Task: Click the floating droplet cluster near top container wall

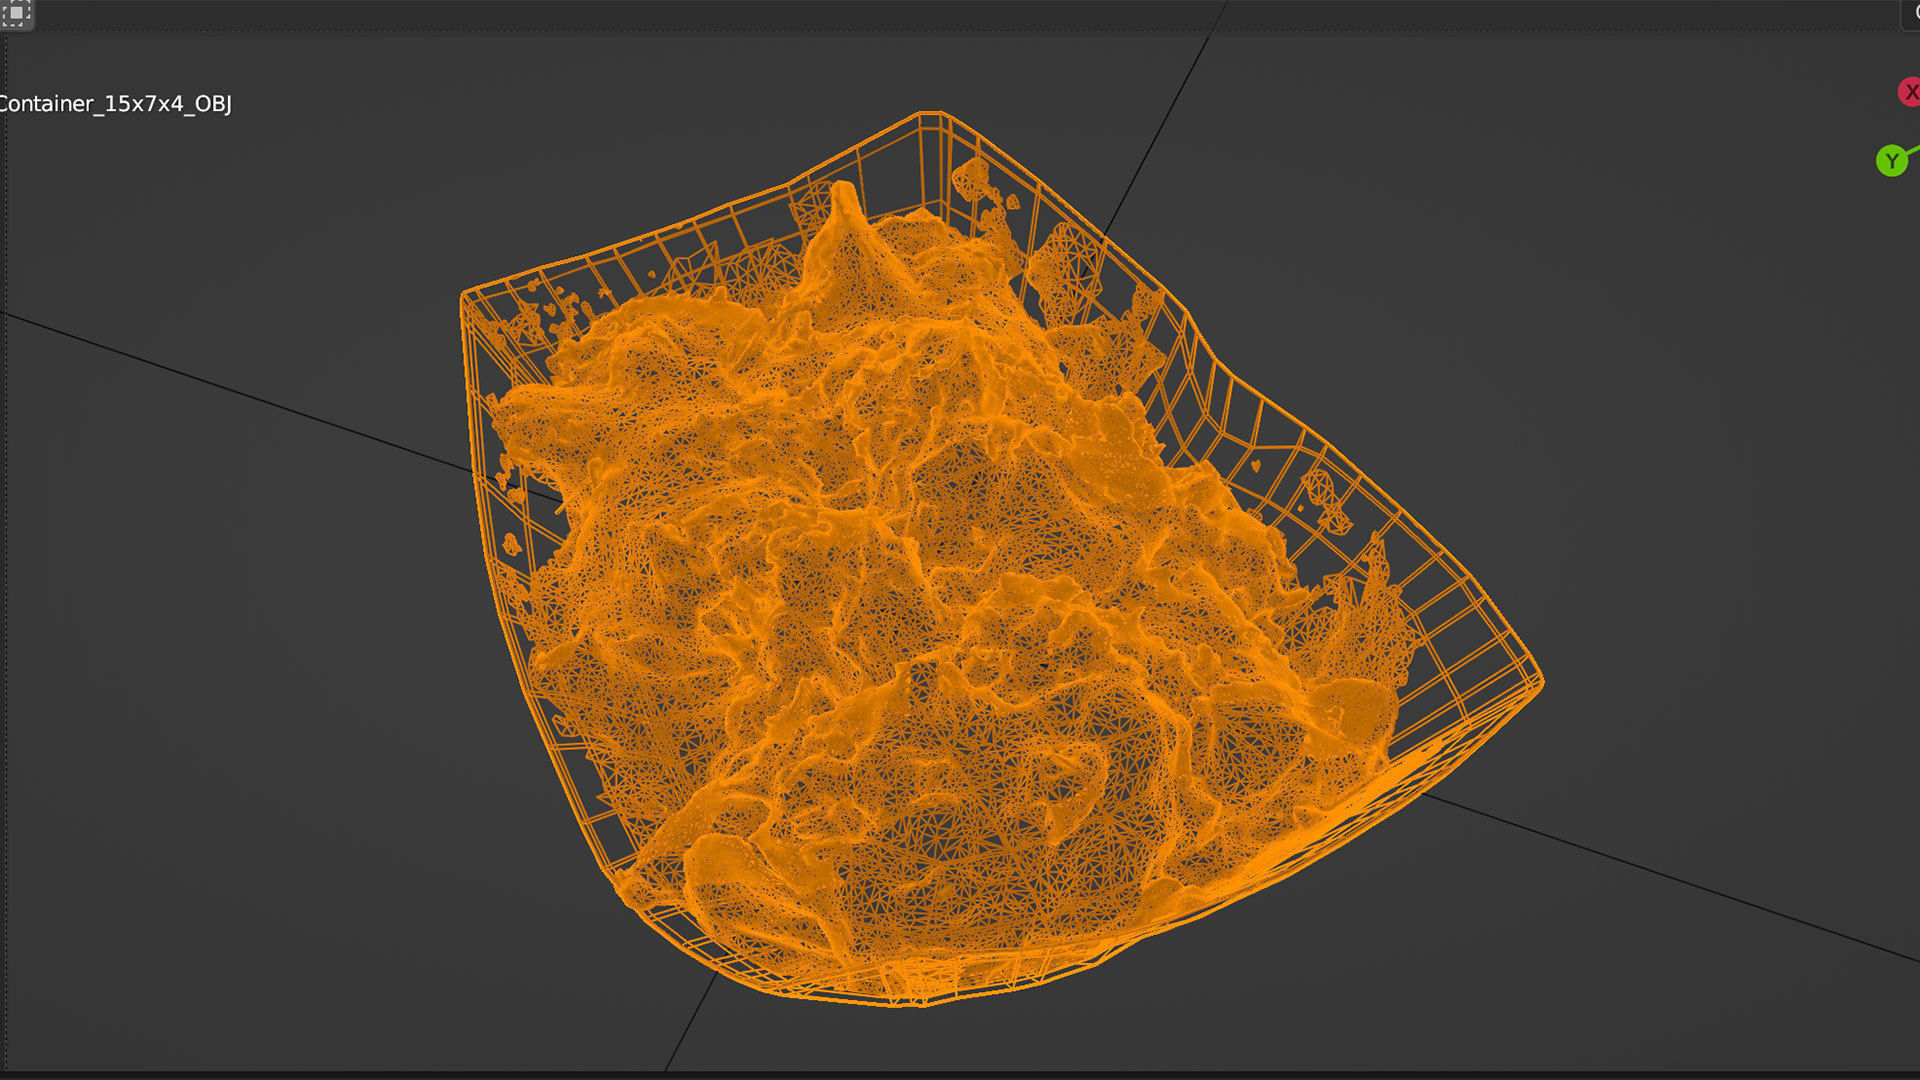Action: [972, 180]
